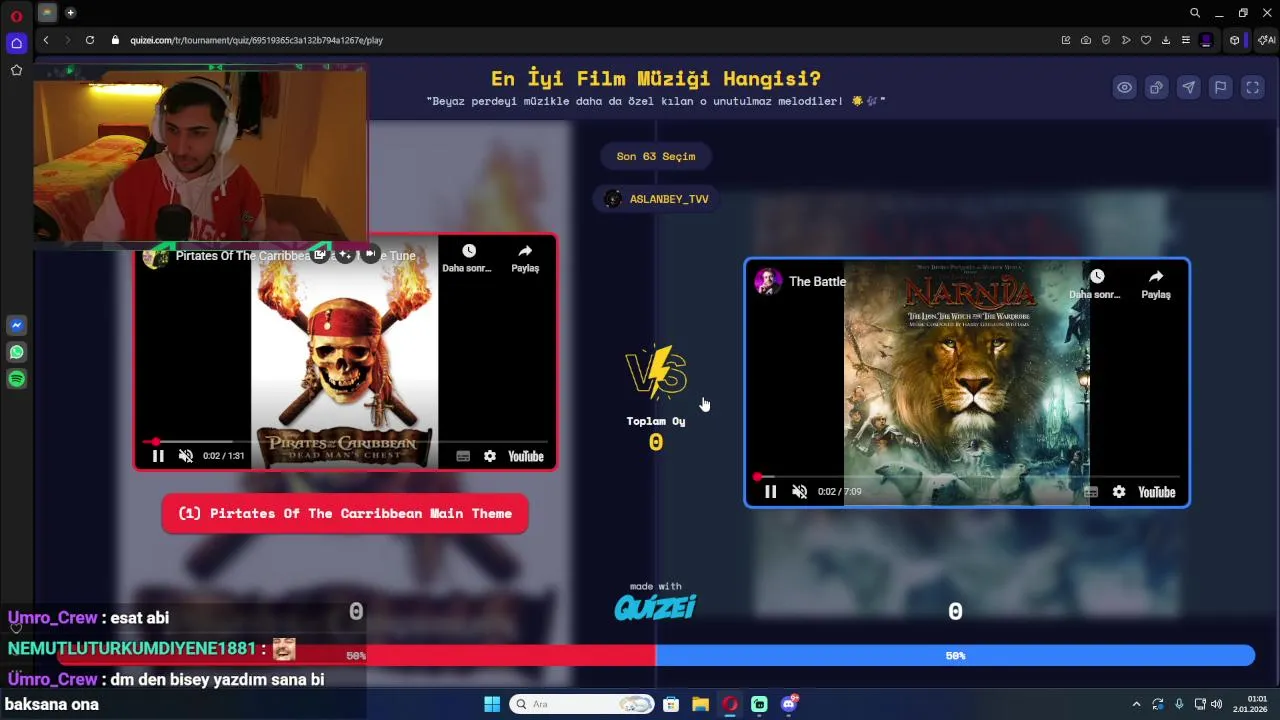1280x720 pixels.
Task: Click Paylaş share on Narnia video
Action: (1156, 284)
